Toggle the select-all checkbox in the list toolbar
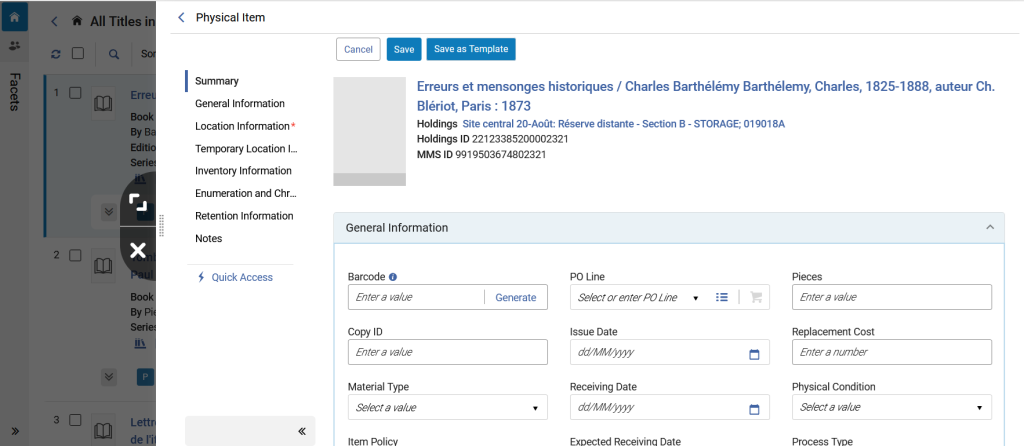Viewport: 1024px width, 446px height. [x=78, y=54]
